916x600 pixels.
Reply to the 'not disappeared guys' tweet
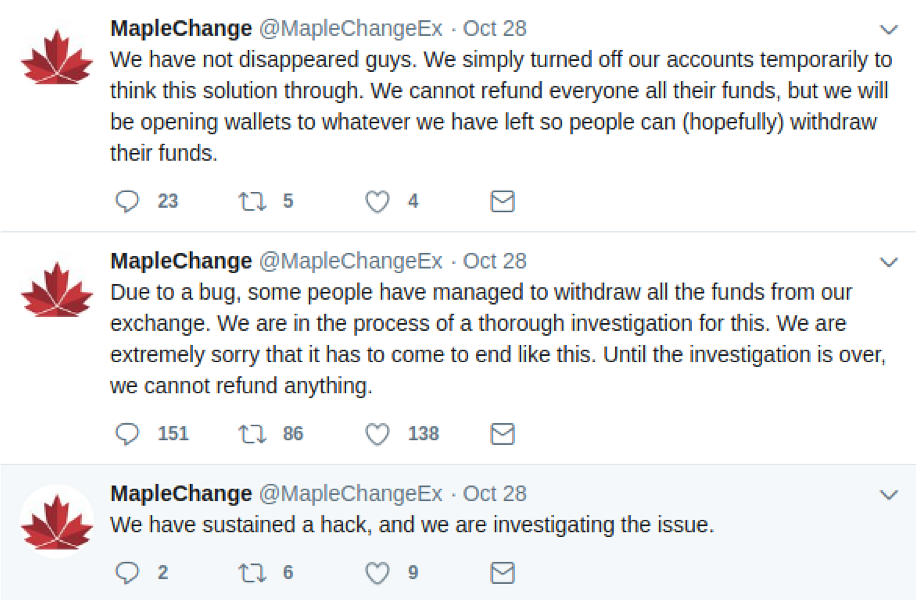coord(127,201)
